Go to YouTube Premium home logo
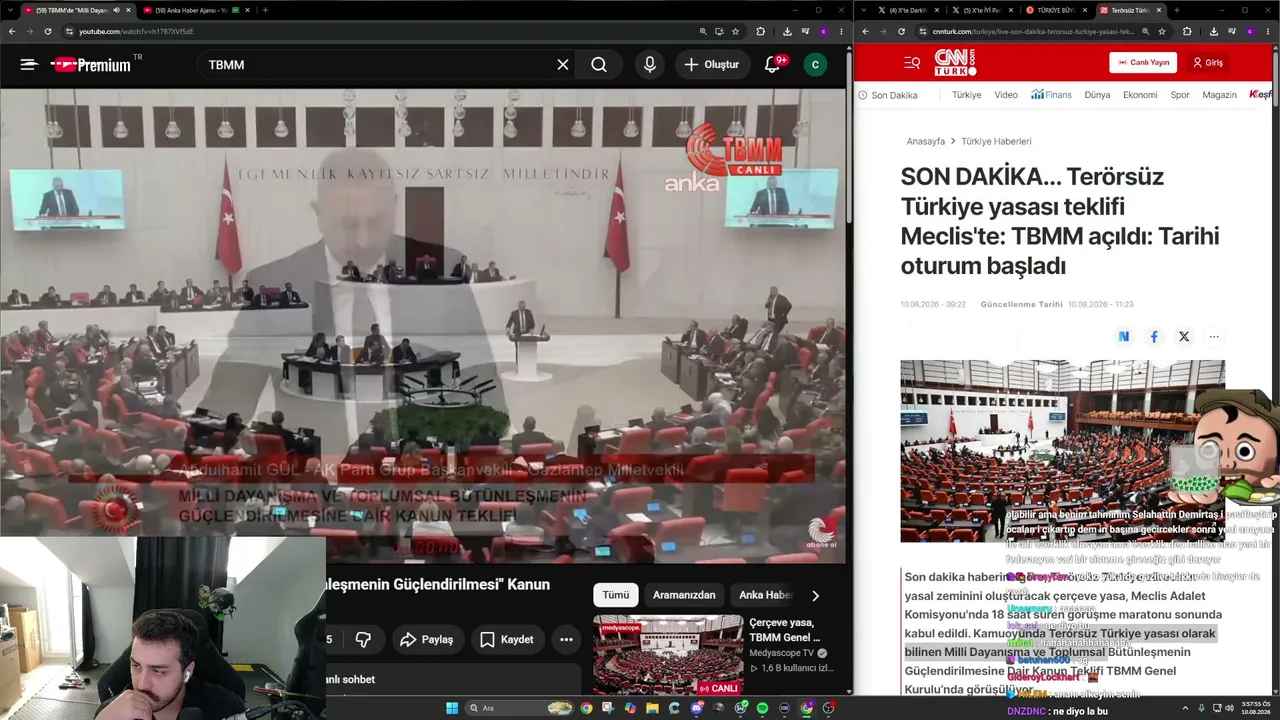 pyautogui.click(x=91, y=65)
